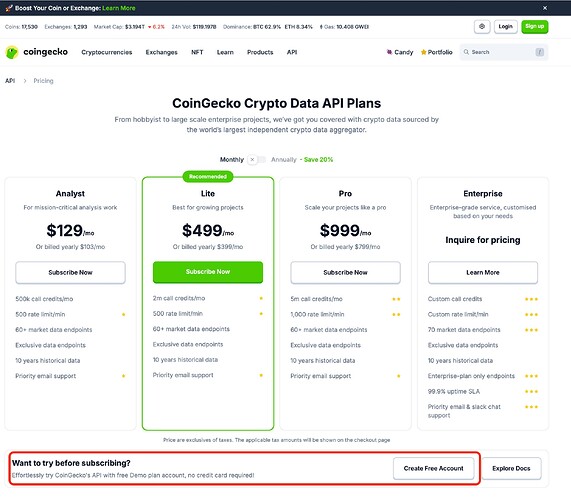The width and height of the screenshot is (571, 500).
Task: Toggle Monthly to Annually billing switch
Action: click(x=257, y=160)
